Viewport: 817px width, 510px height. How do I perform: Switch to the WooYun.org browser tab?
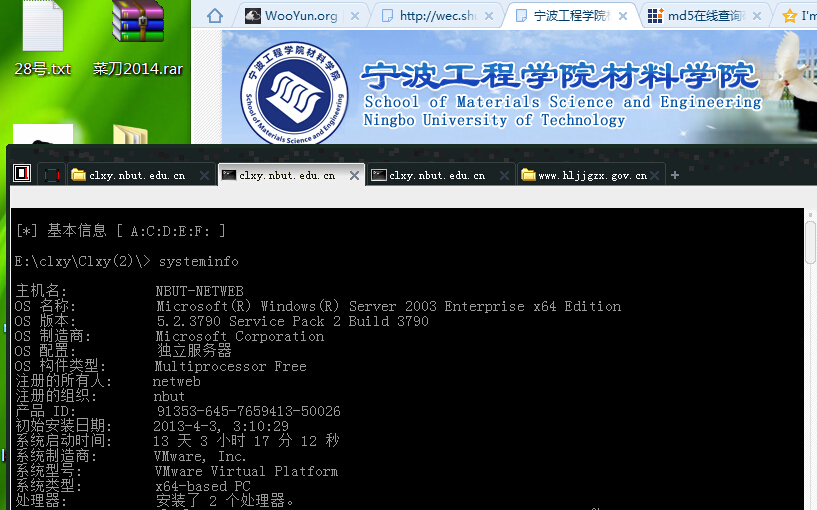pos(301,16)
